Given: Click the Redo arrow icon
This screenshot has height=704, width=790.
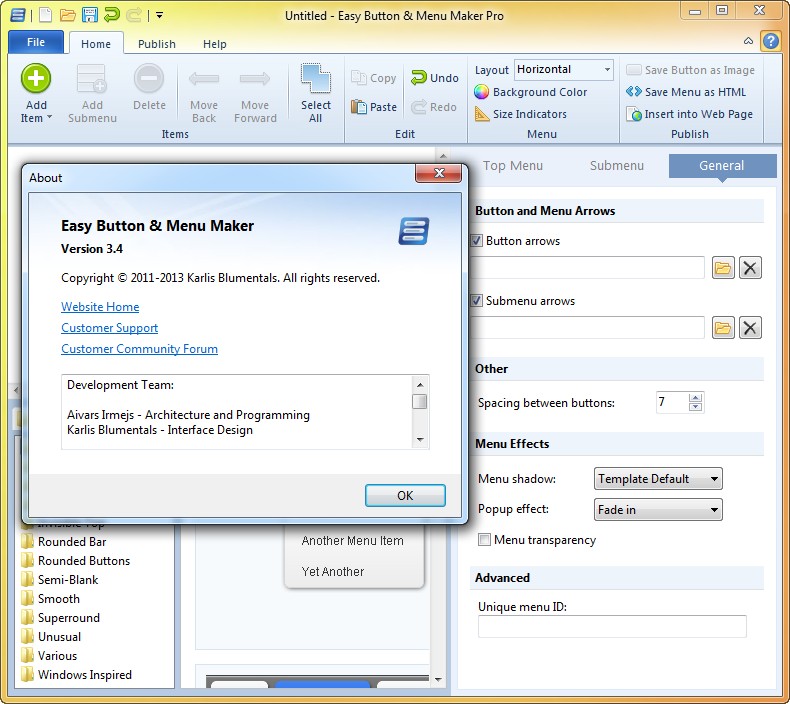Looking at the screenshot, I should click(418, 107).
